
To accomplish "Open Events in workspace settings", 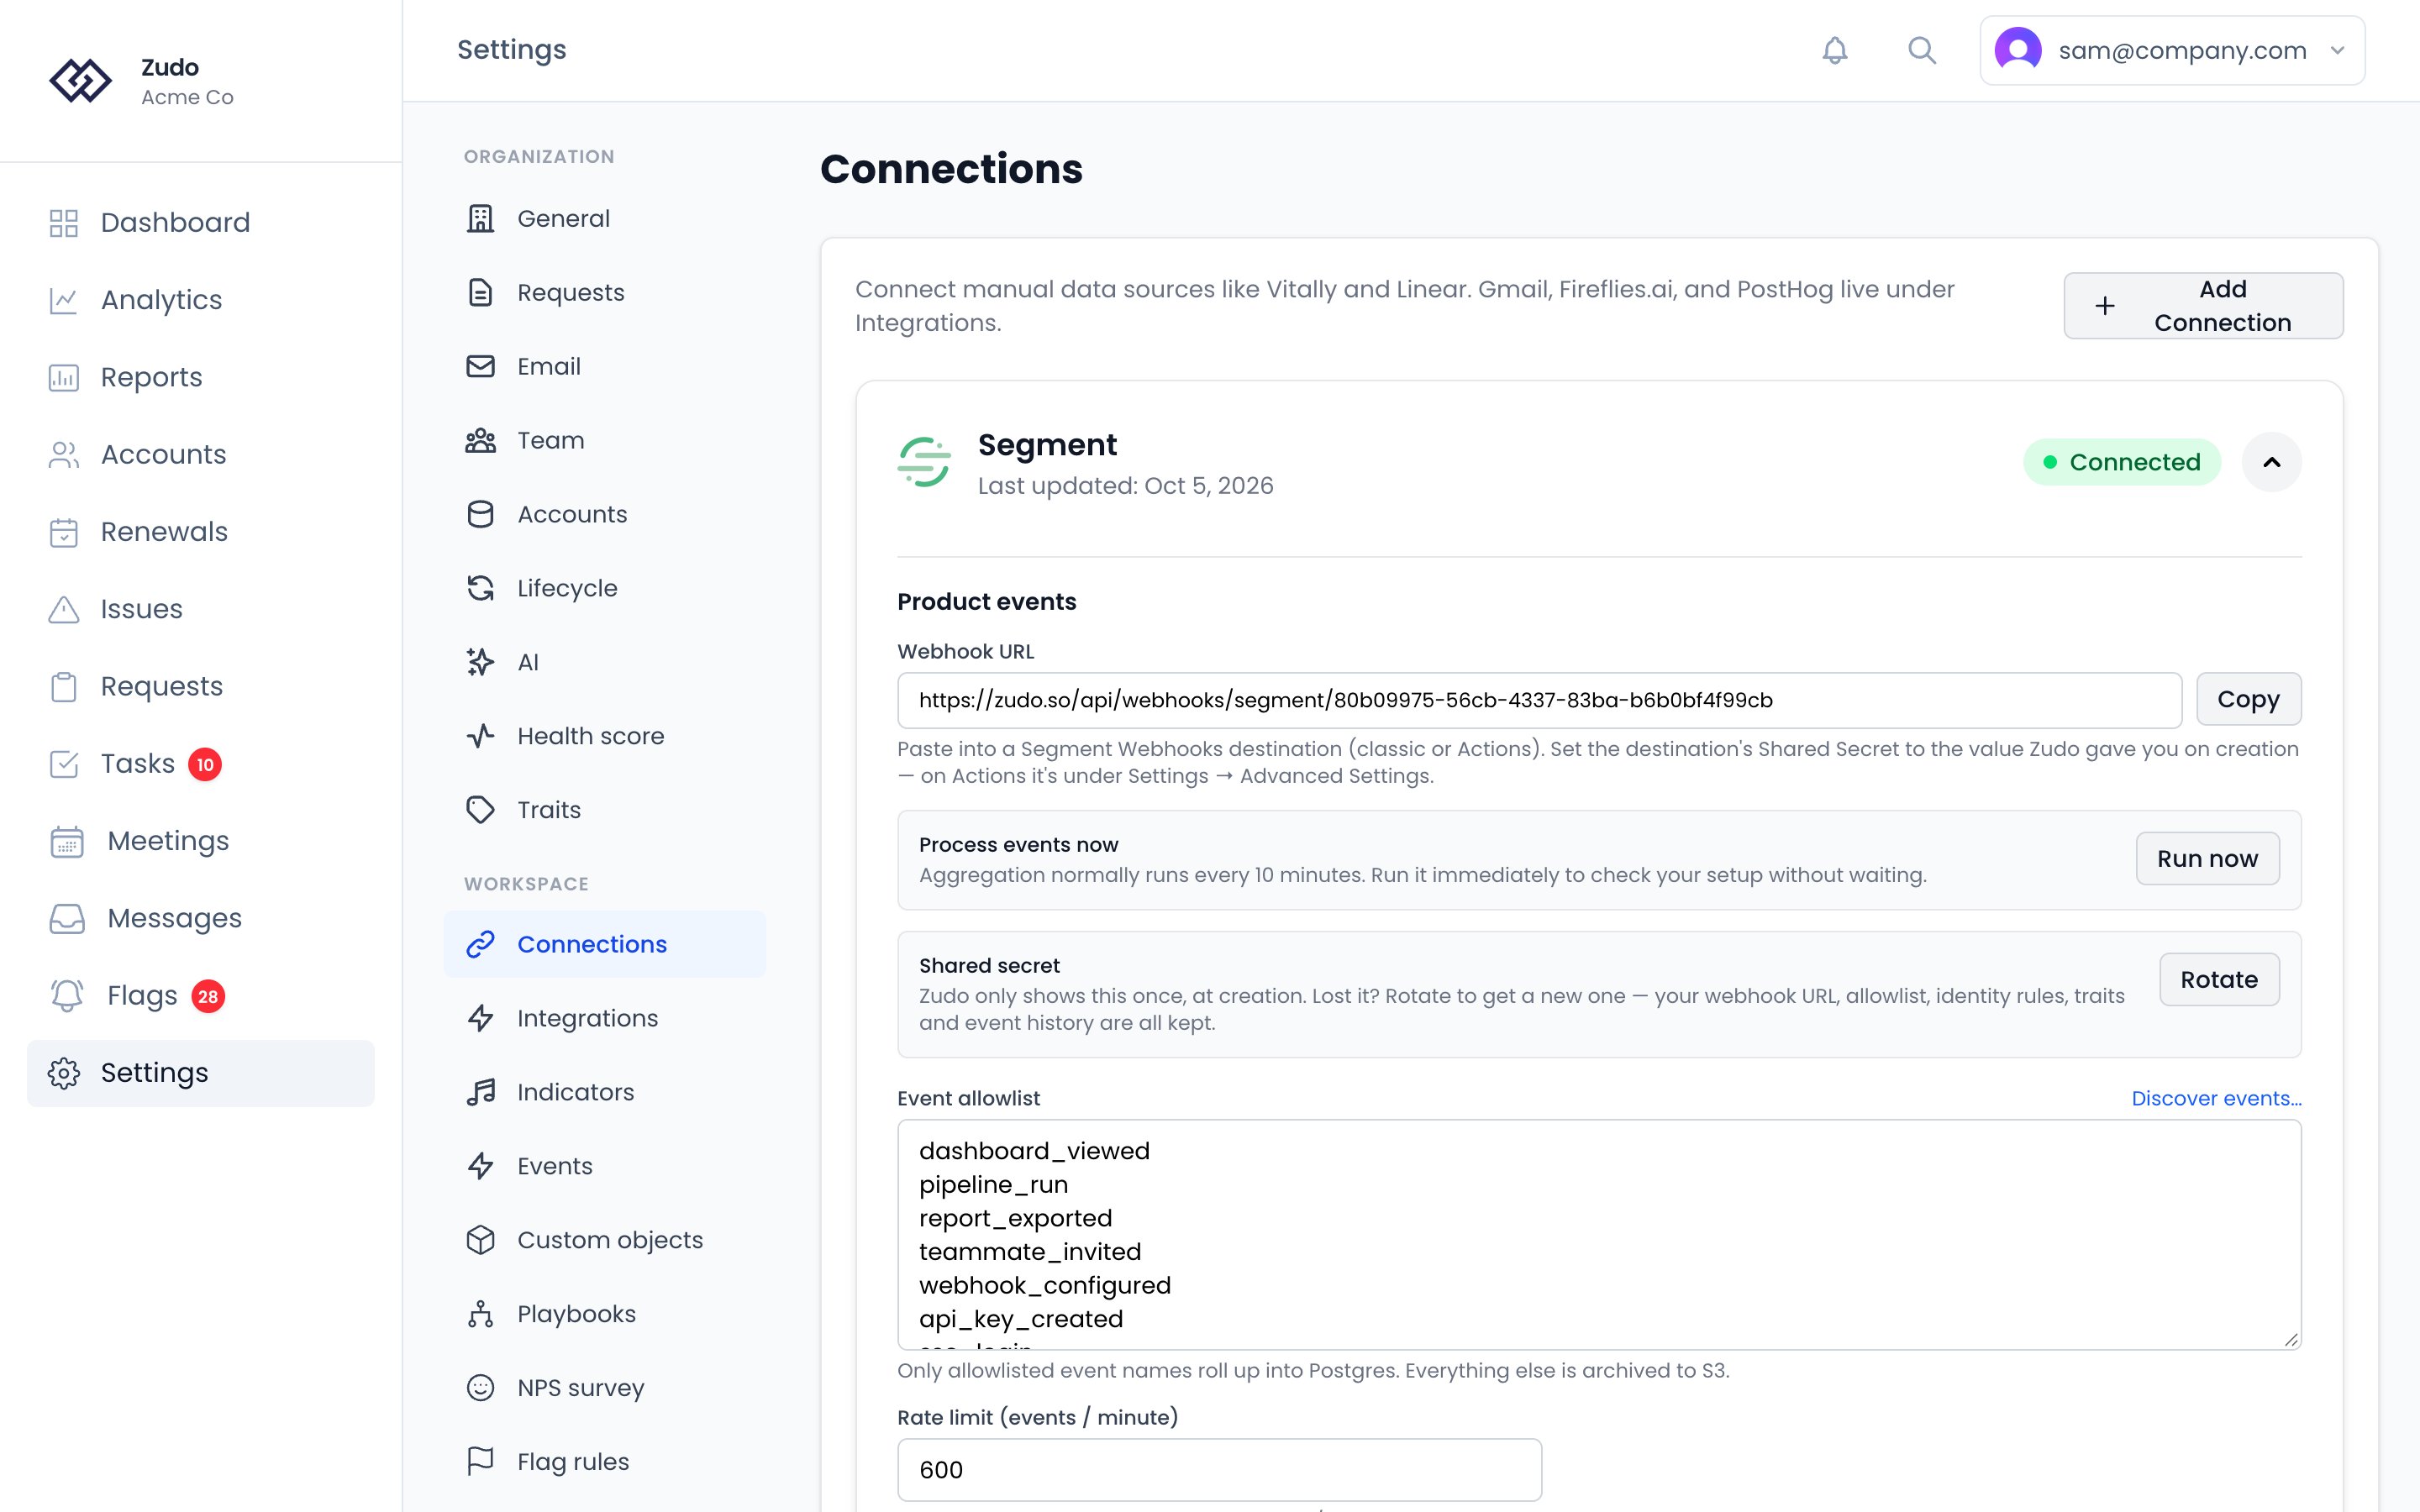I will pyautogui.click(x=605, y=1166).
